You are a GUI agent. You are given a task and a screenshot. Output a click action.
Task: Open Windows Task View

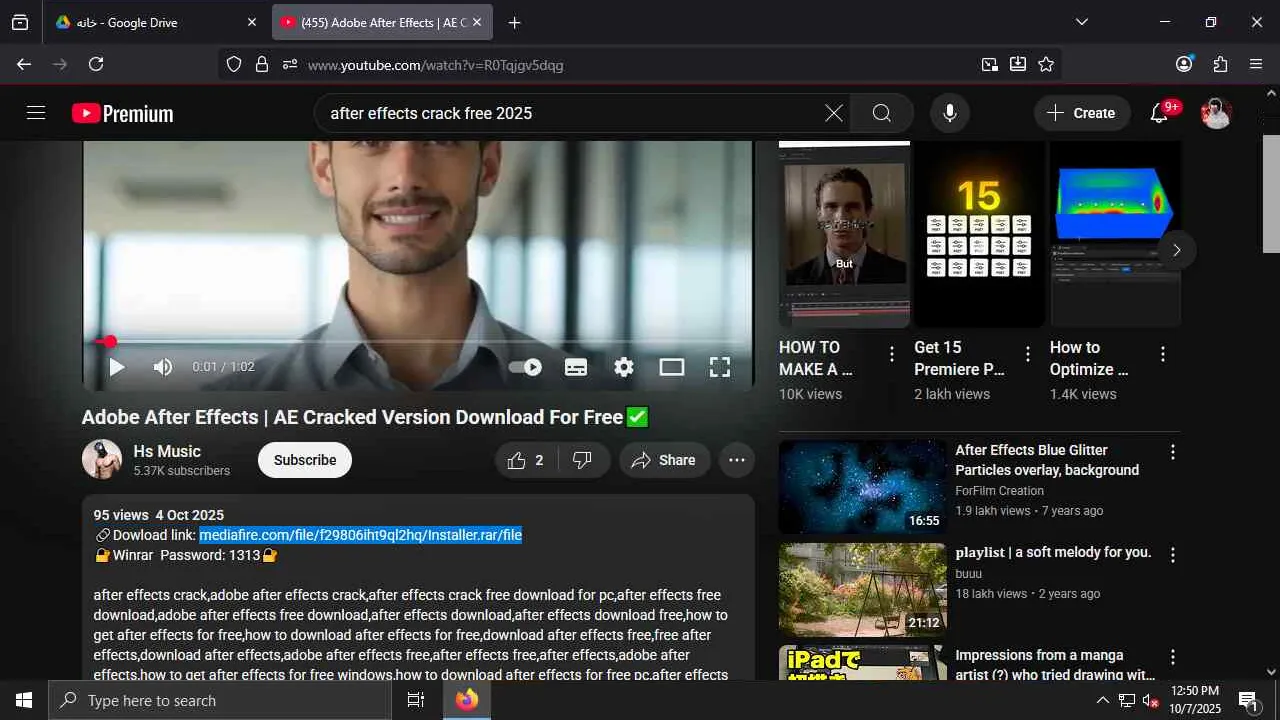click(x=416, y=700)
